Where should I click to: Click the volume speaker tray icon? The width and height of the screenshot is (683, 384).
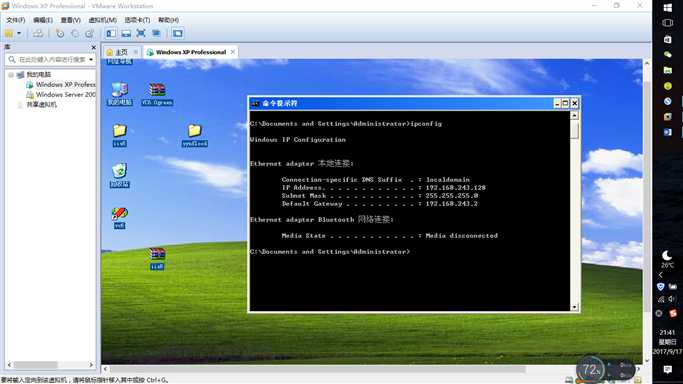pos(672,299)
